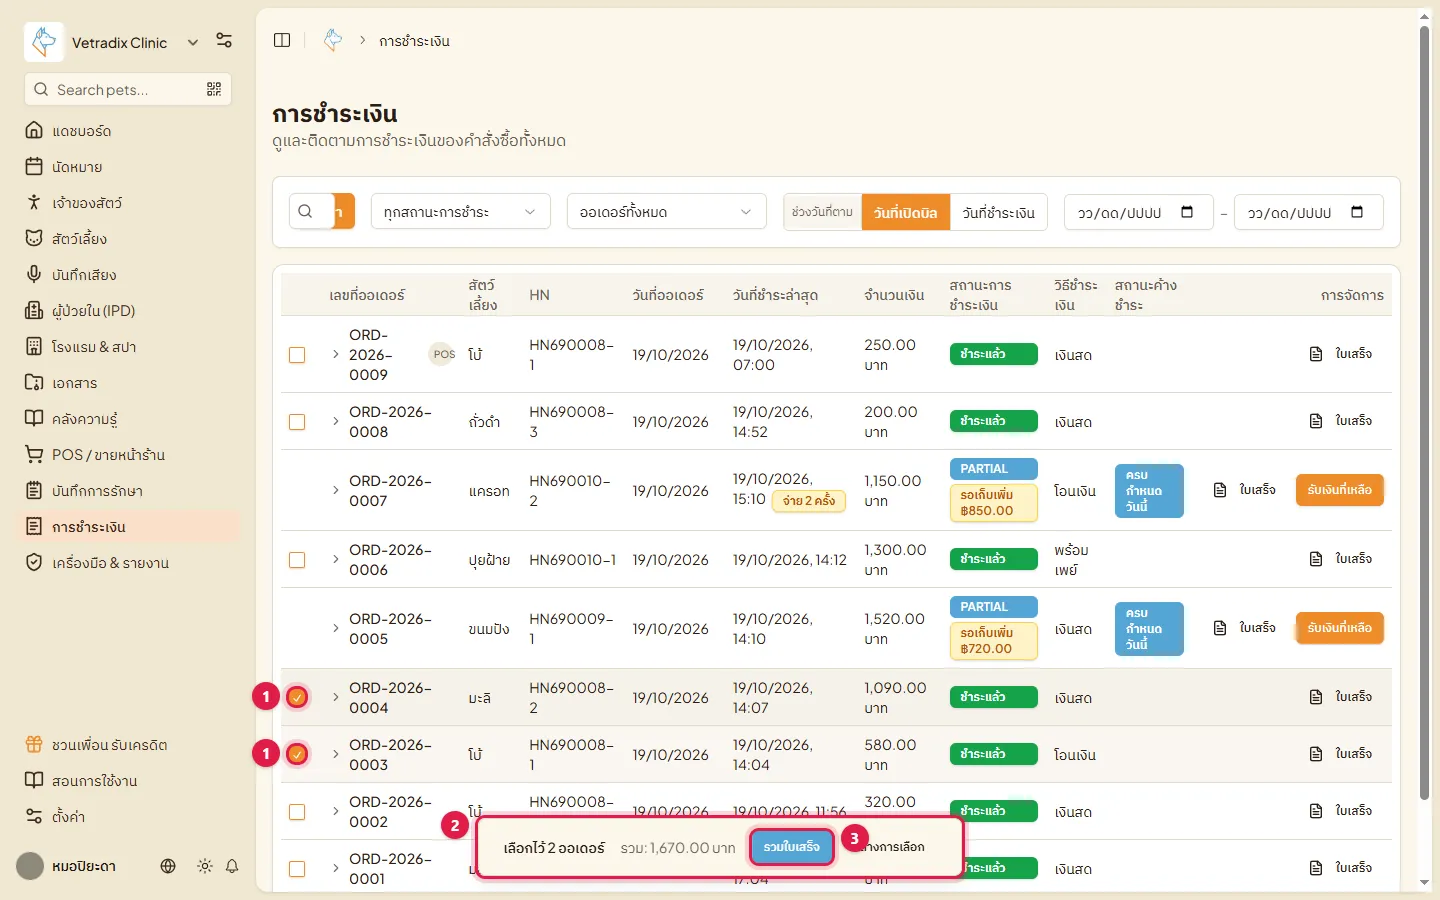
Task: Toggle the light theme sun icon
Action: 205,866
